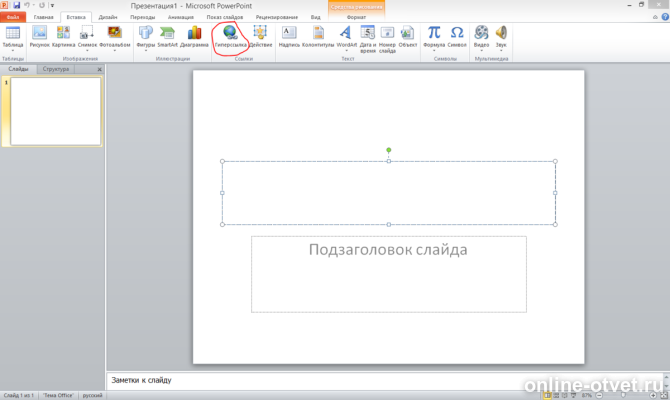Insert a Надпись text box
Screen dimensions: 670x400
289,33
